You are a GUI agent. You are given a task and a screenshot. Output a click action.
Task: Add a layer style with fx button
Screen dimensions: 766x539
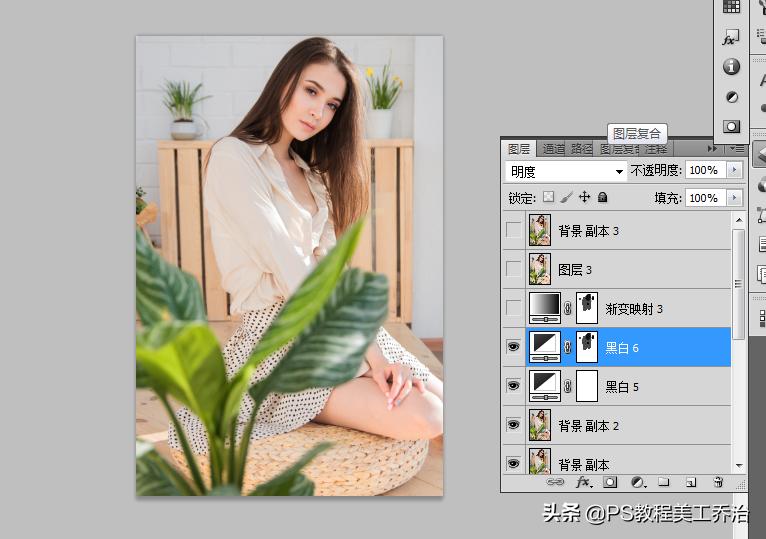click(x=583, y=482)
